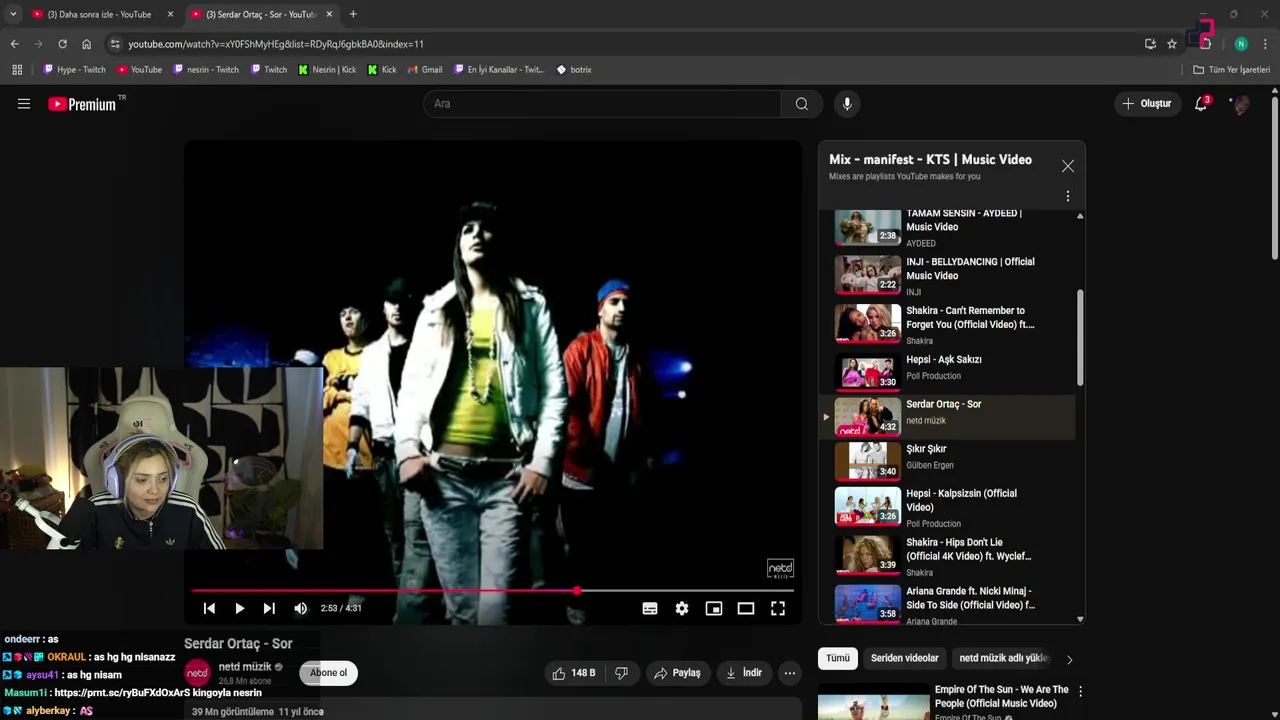Toggle subtitles in the video player

click(x=650, y=608)
